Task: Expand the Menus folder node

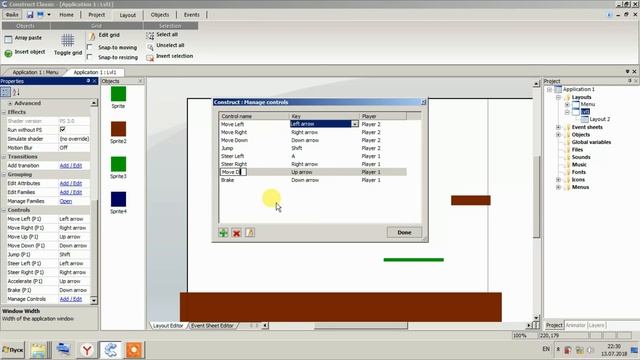Action: [x=558, y=187]
